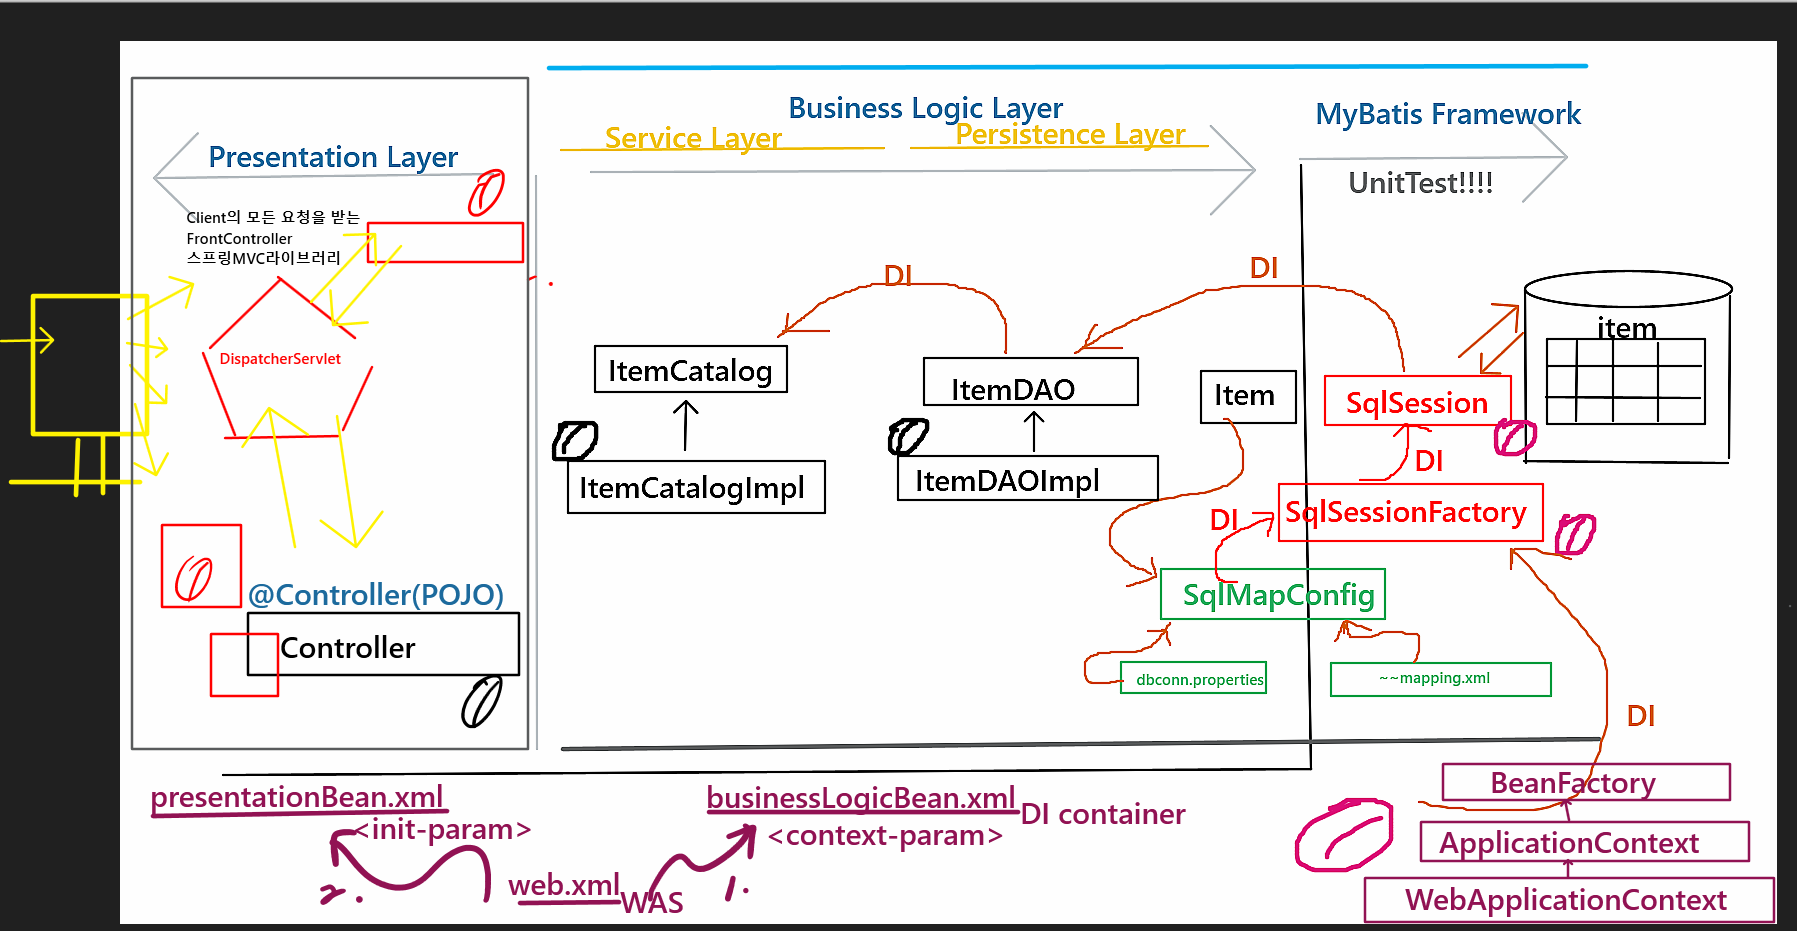Select the item table grid
This screenshot has width=1797, height=931.
[1626, 381]
